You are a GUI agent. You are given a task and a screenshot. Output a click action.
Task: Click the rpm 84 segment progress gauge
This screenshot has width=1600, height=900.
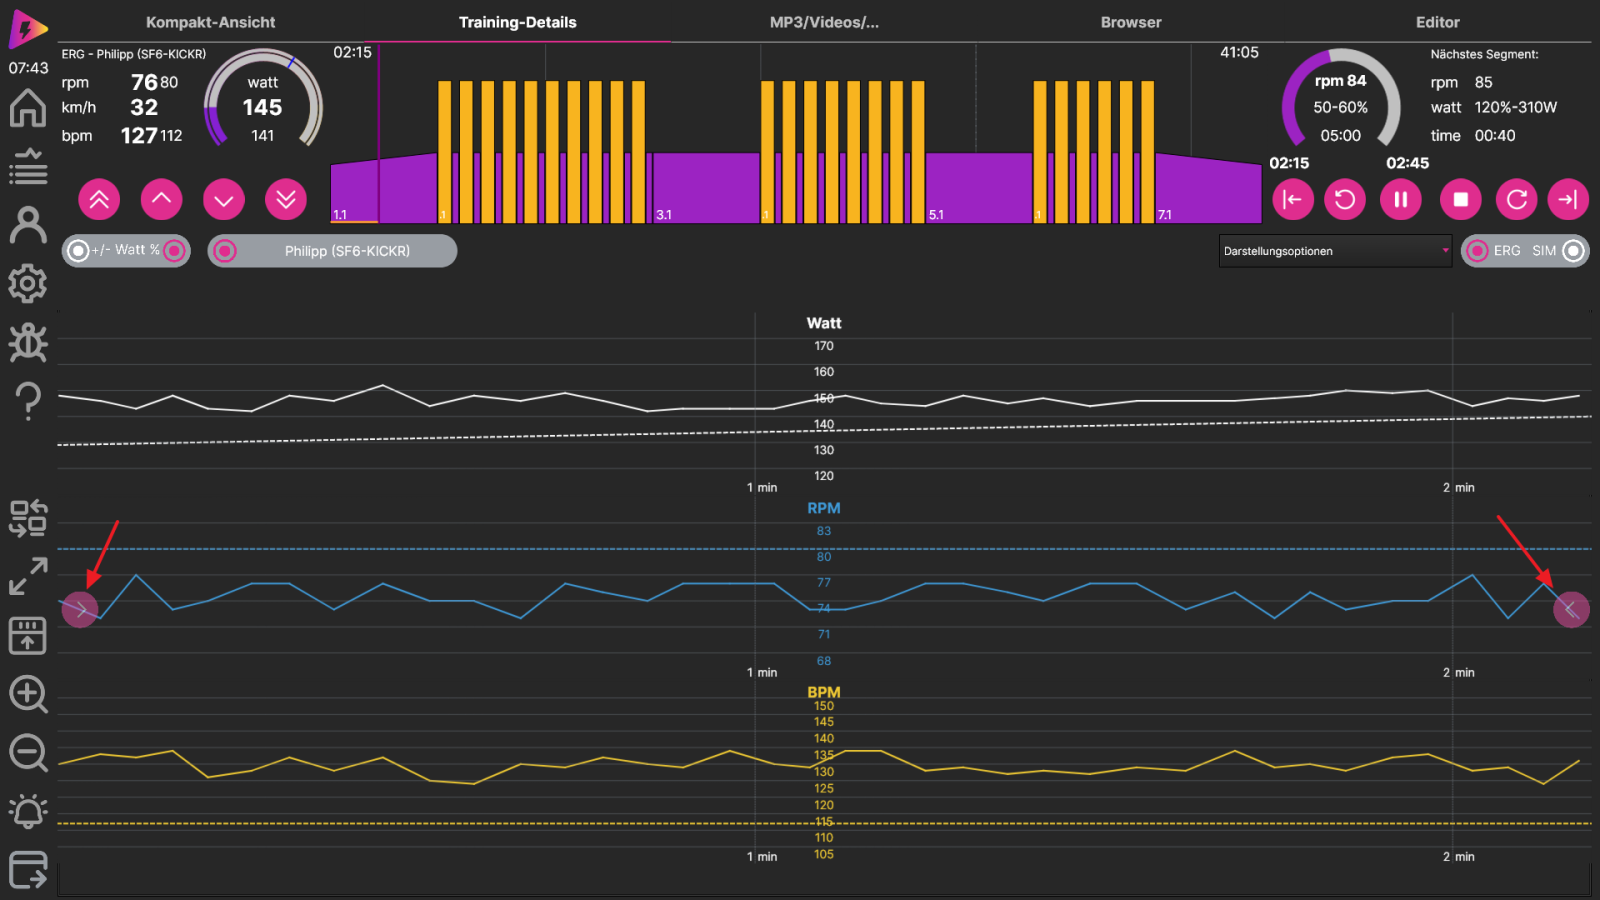point(1340,100)
